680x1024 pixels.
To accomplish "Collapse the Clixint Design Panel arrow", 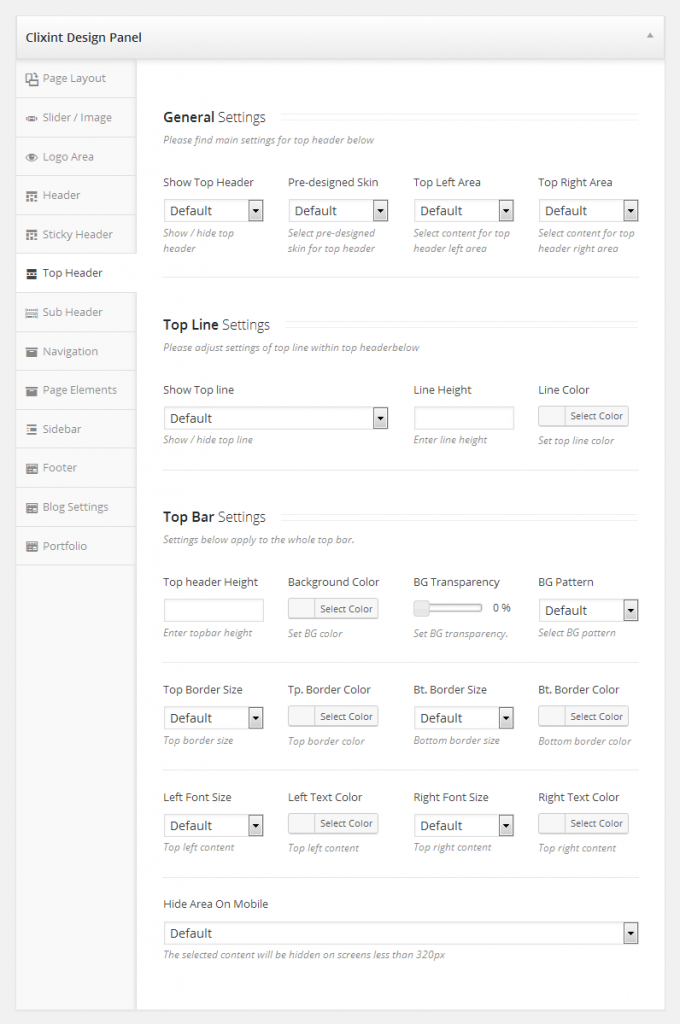I will [649, 36].
